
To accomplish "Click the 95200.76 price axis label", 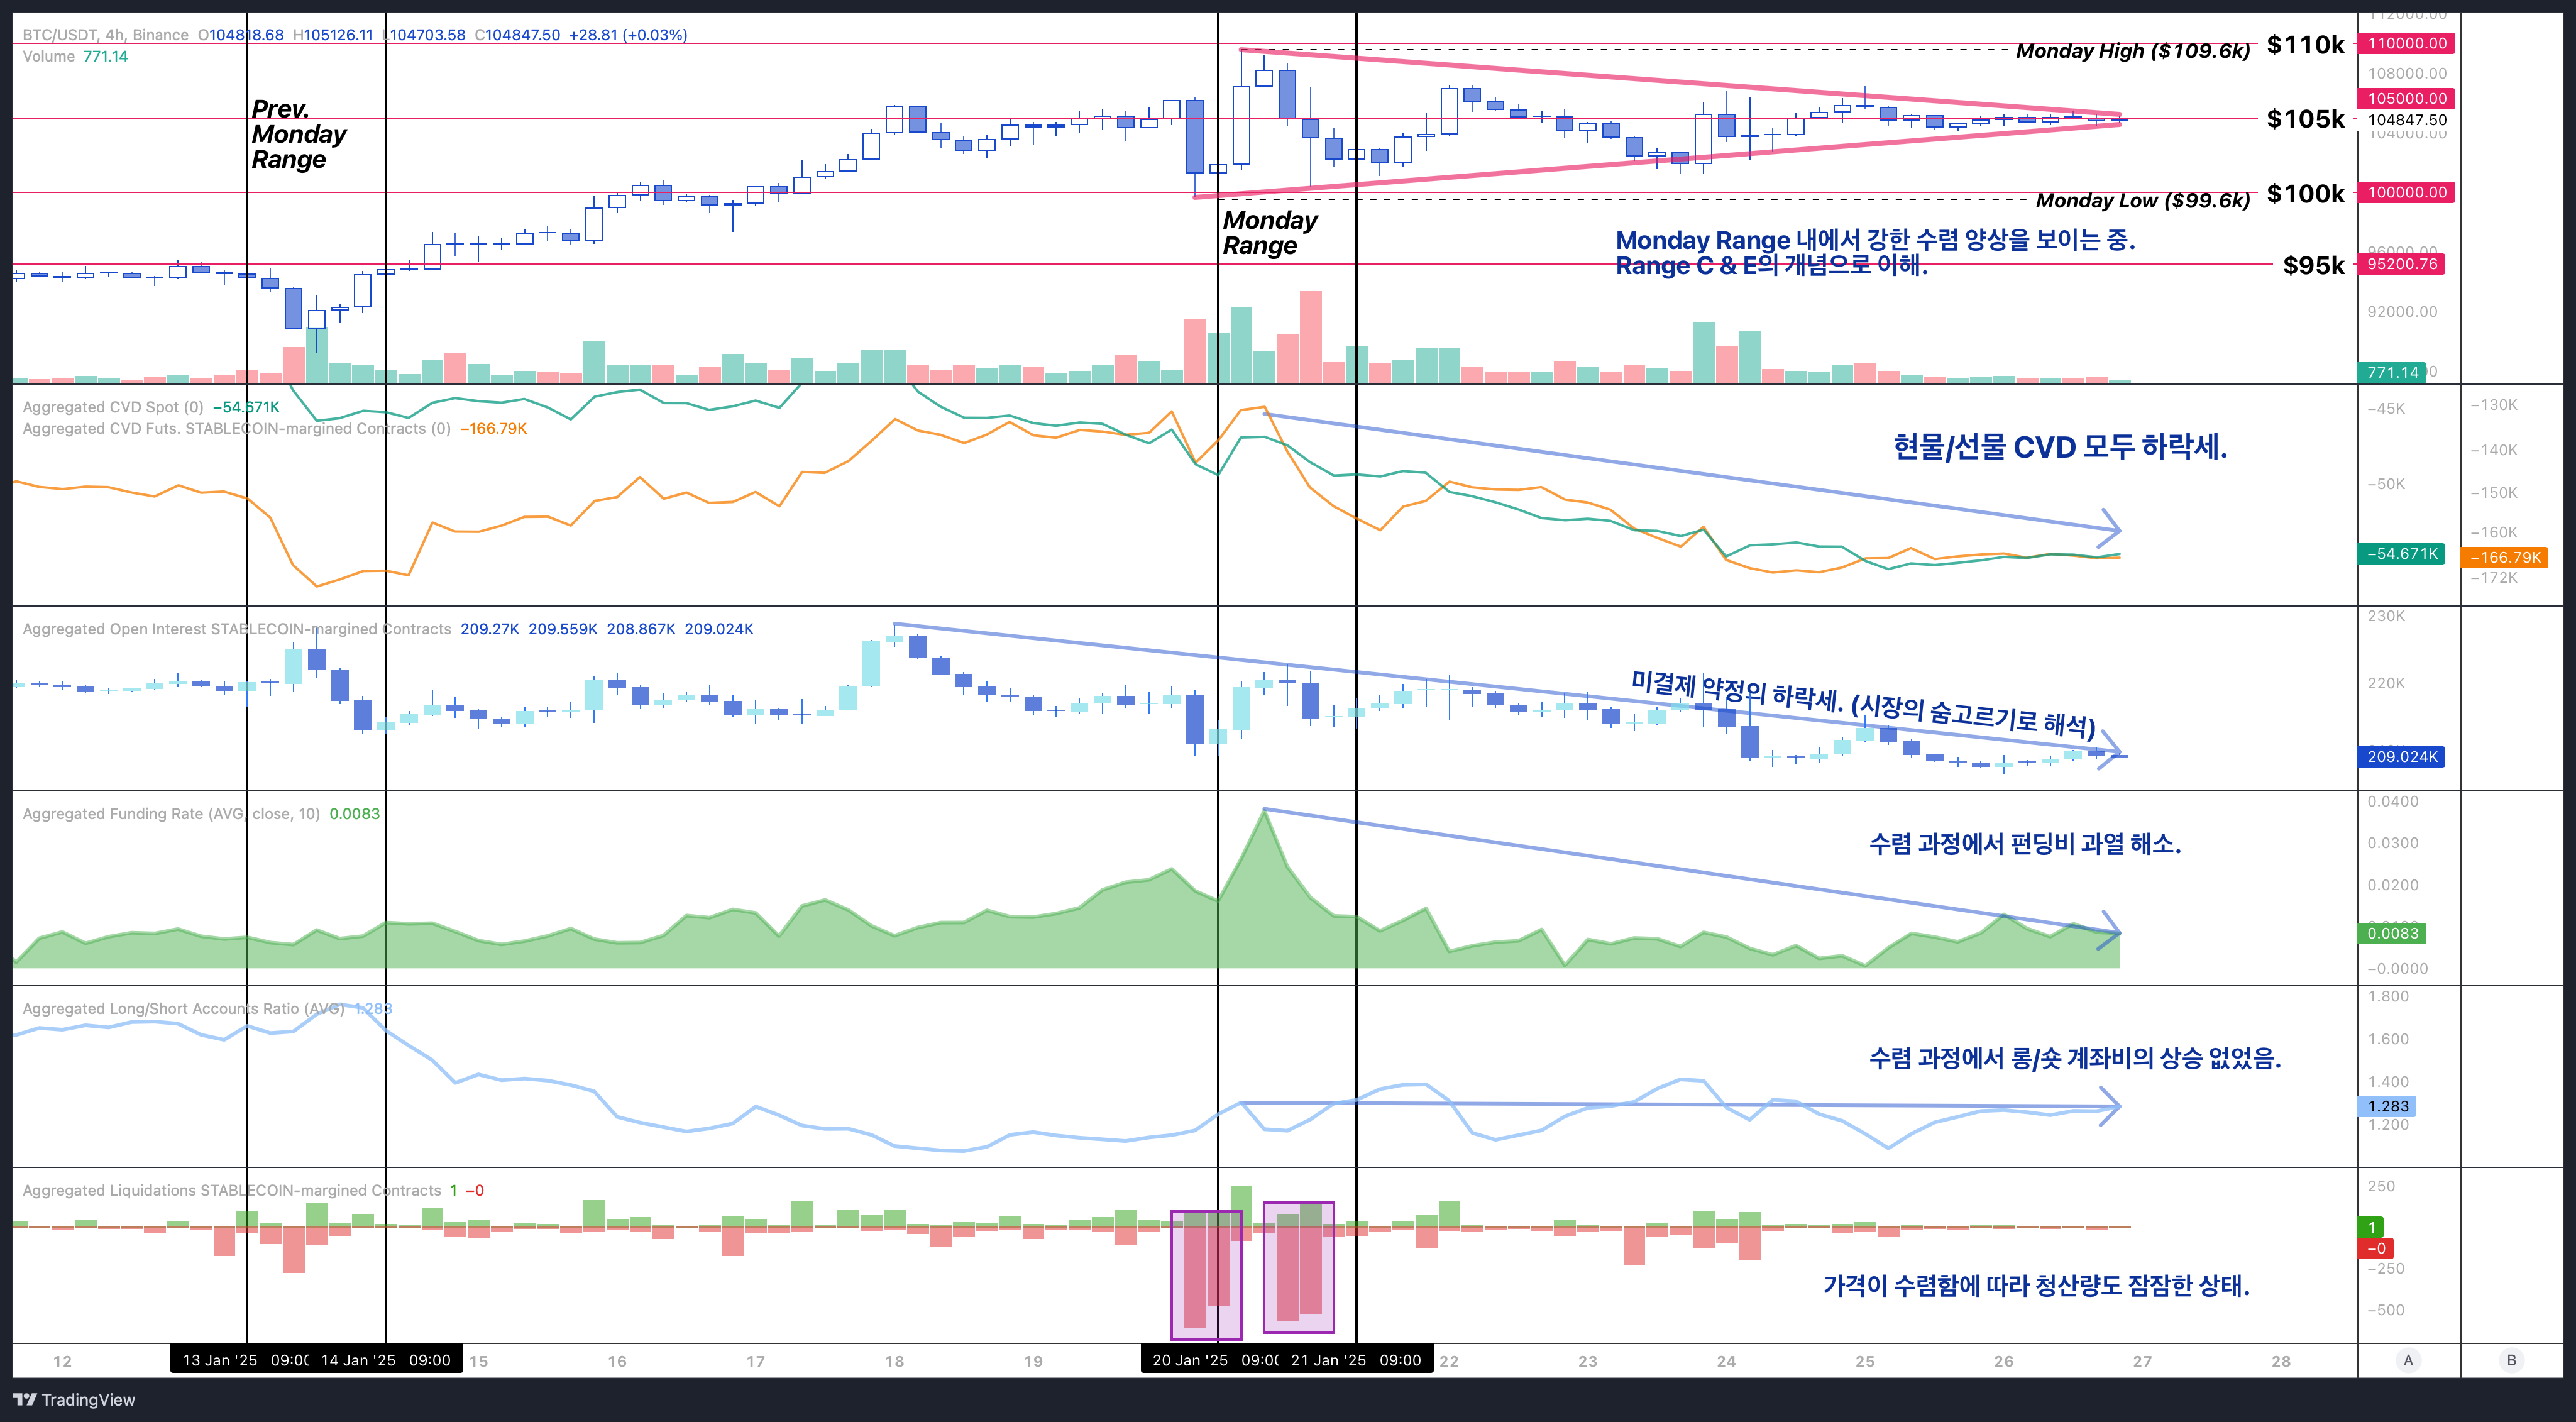I will pos(2402,264).
